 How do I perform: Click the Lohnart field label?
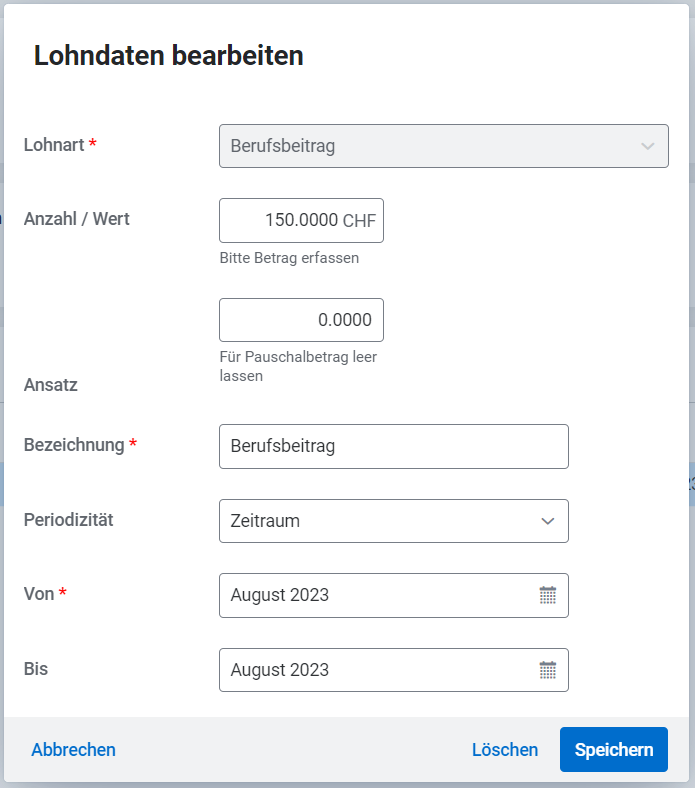[x=54, y=144]
